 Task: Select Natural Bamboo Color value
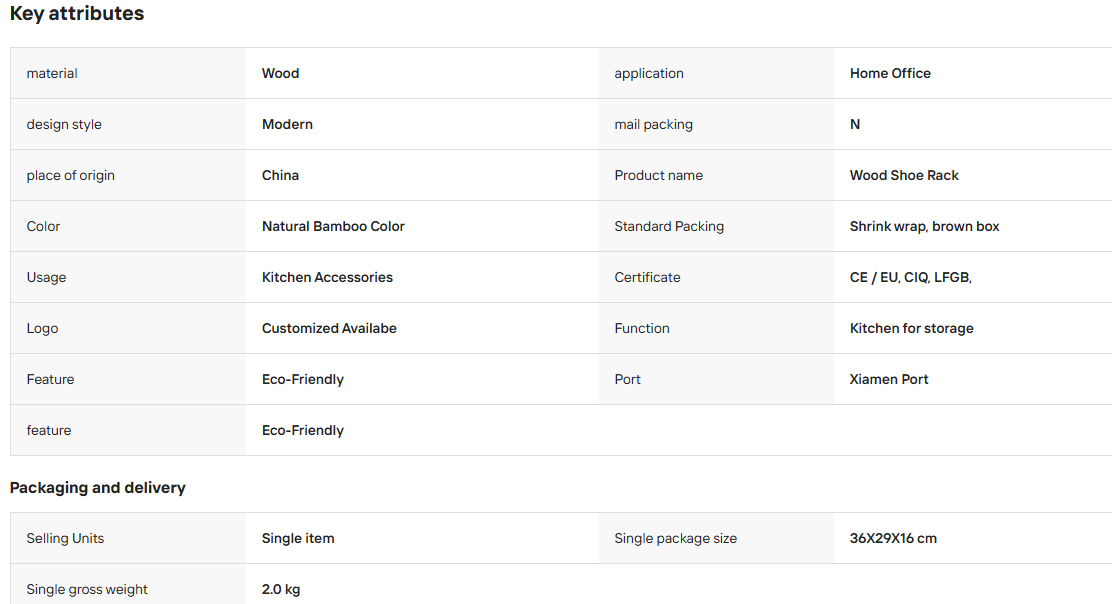[333, 226]
